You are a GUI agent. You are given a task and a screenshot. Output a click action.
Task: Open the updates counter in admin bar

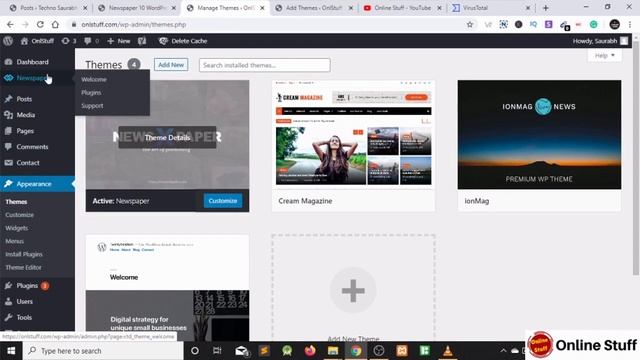coord(69,41)
